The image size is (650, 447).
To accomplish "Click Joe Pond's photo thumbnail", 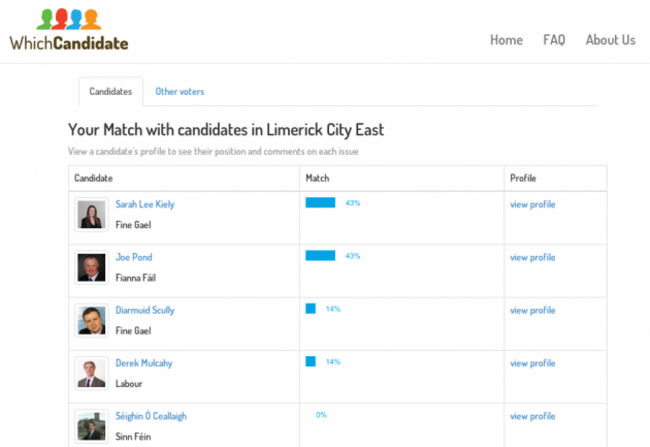I will (92, 267).
